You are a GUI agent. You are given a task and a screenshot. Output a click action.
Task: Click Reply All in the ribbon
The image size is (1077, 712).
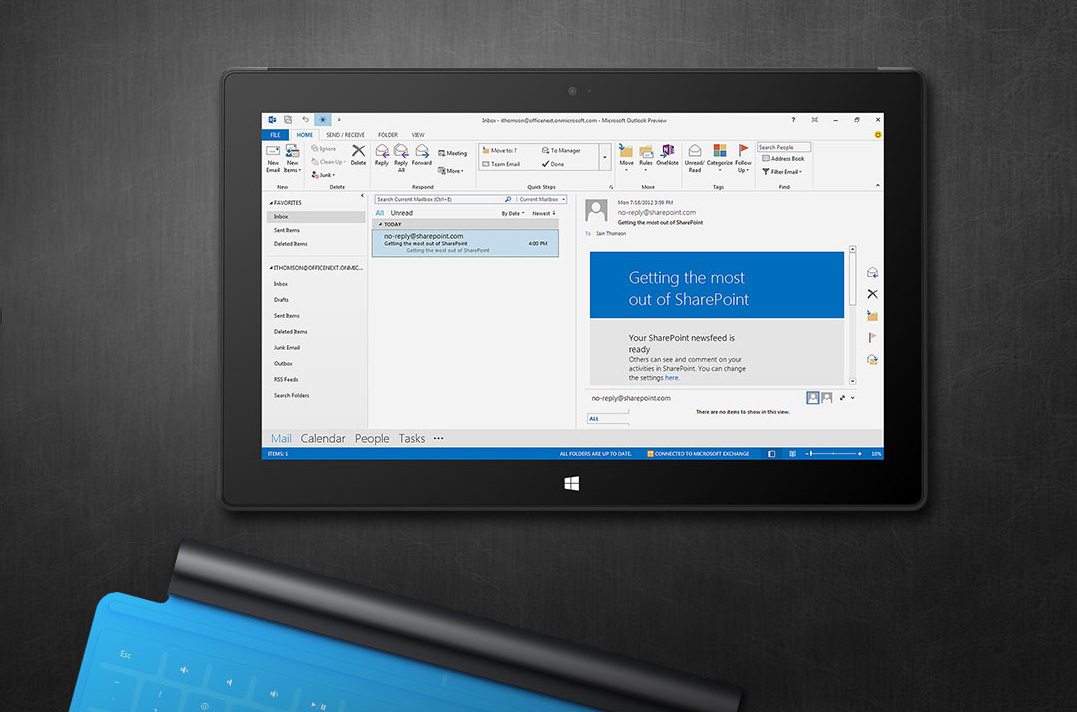(401, 158)
